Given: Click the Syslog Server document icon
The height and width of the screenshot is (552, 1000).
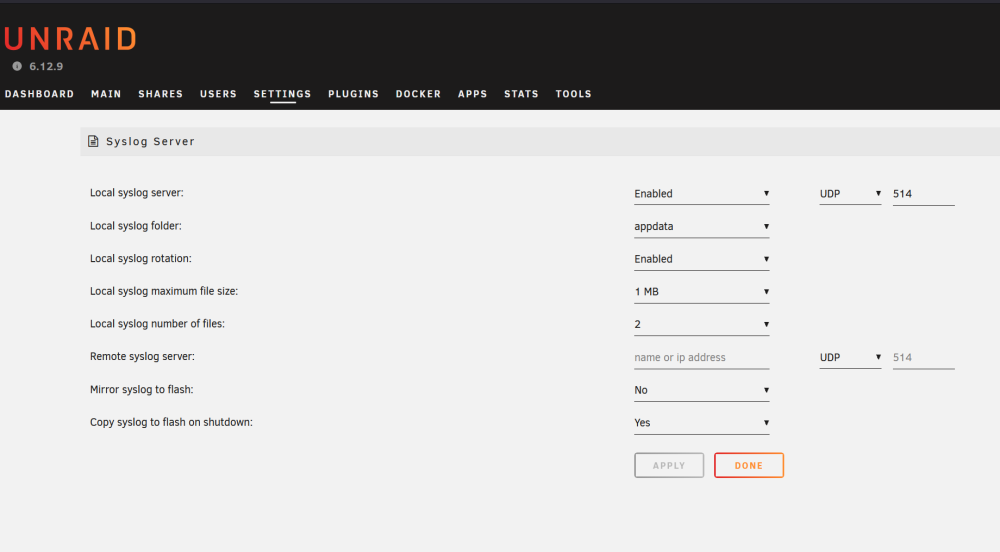Looking at the screenshot, I should tap(93, 142).
